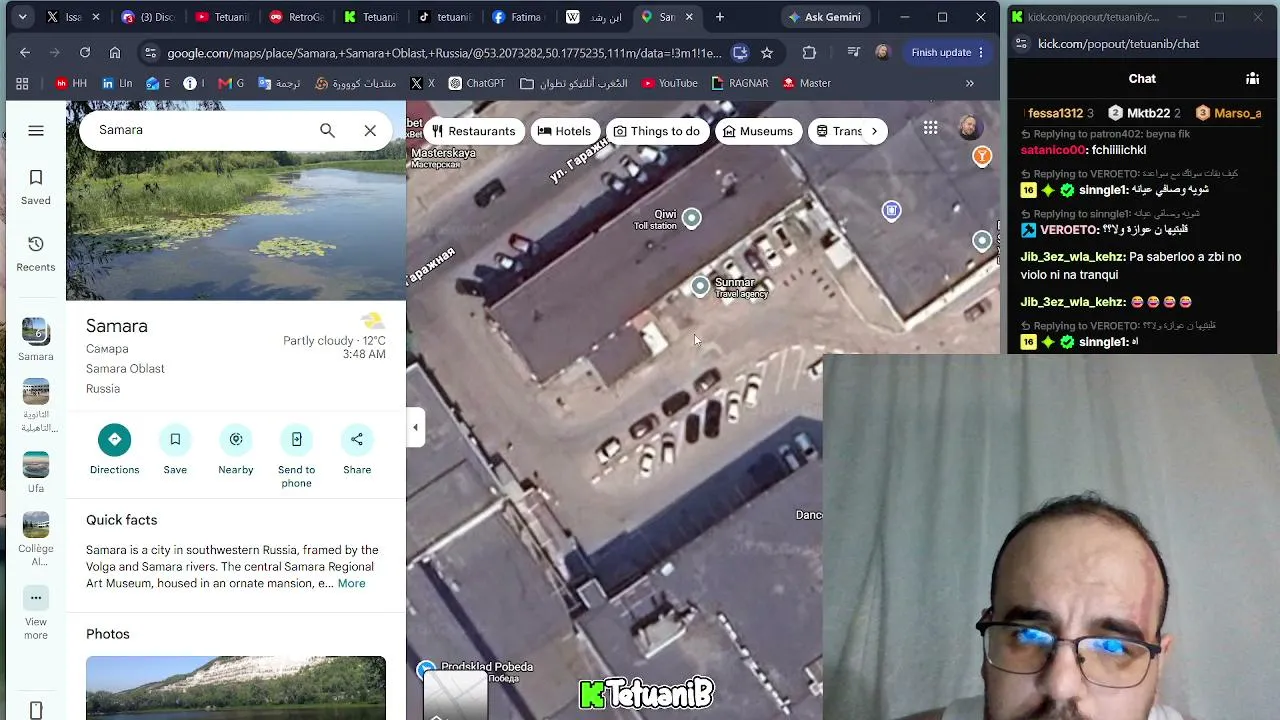Open Recents in the Maps sidebar
The height and width of the screenshot is (720, 1280).
tap(36, 253)
